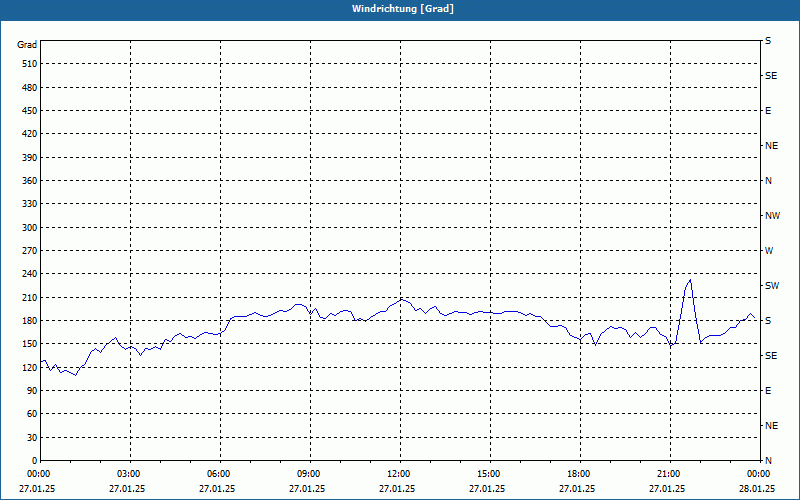Select the 28.01.25 date label

point(757,488)
